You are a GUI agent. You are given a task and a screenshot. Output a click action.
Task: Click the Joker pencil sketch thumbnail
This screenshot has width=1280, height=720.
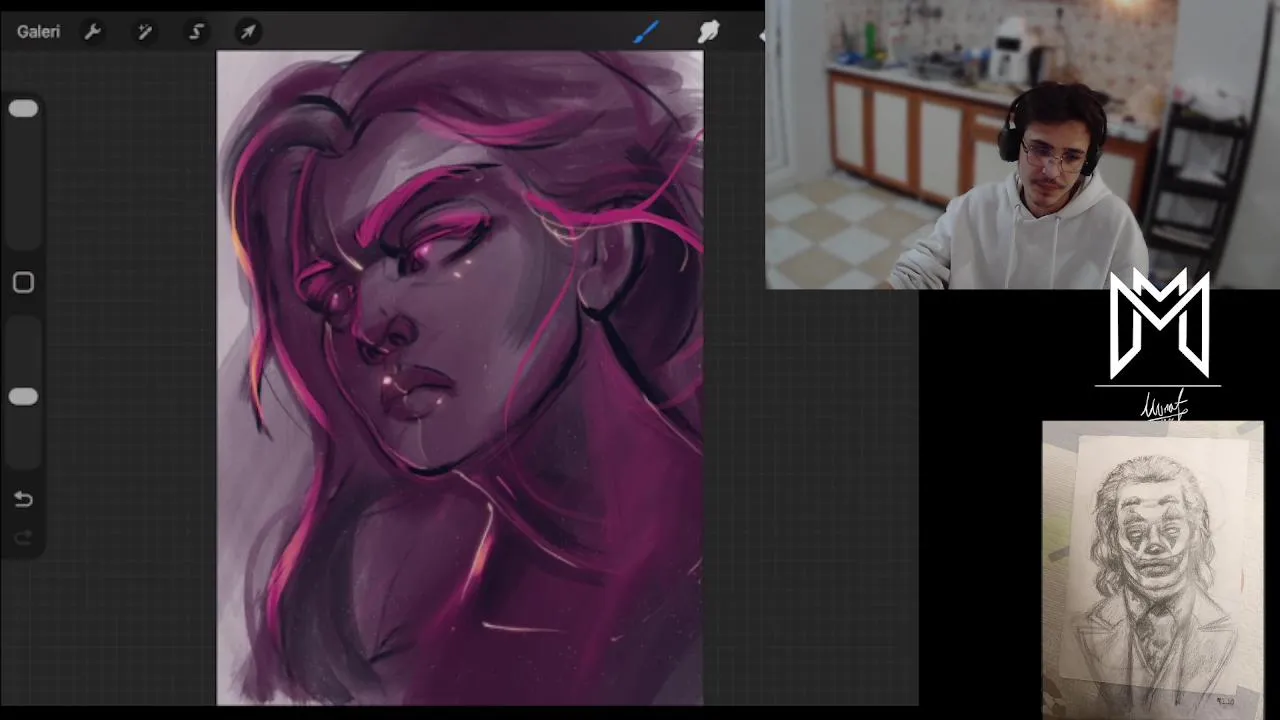(1153, 570)
